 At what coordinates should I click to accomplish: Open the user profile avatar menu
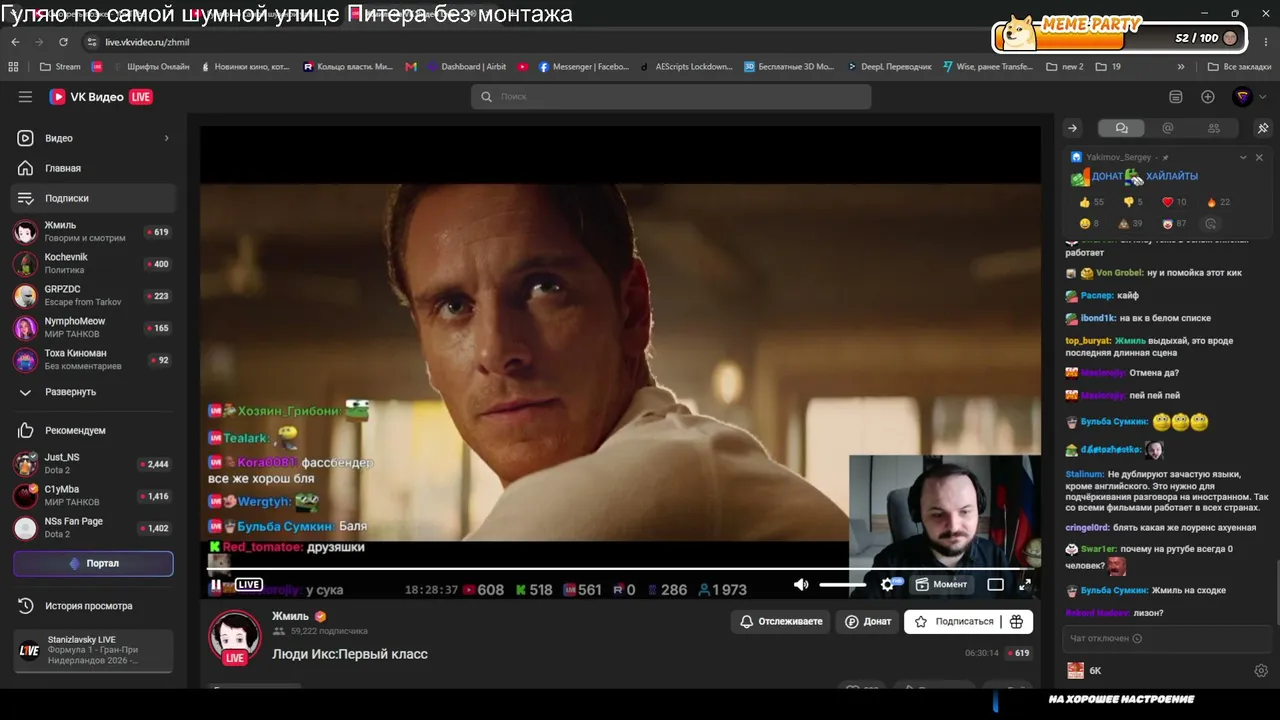pyautogui.click(x=1243, y=97)
